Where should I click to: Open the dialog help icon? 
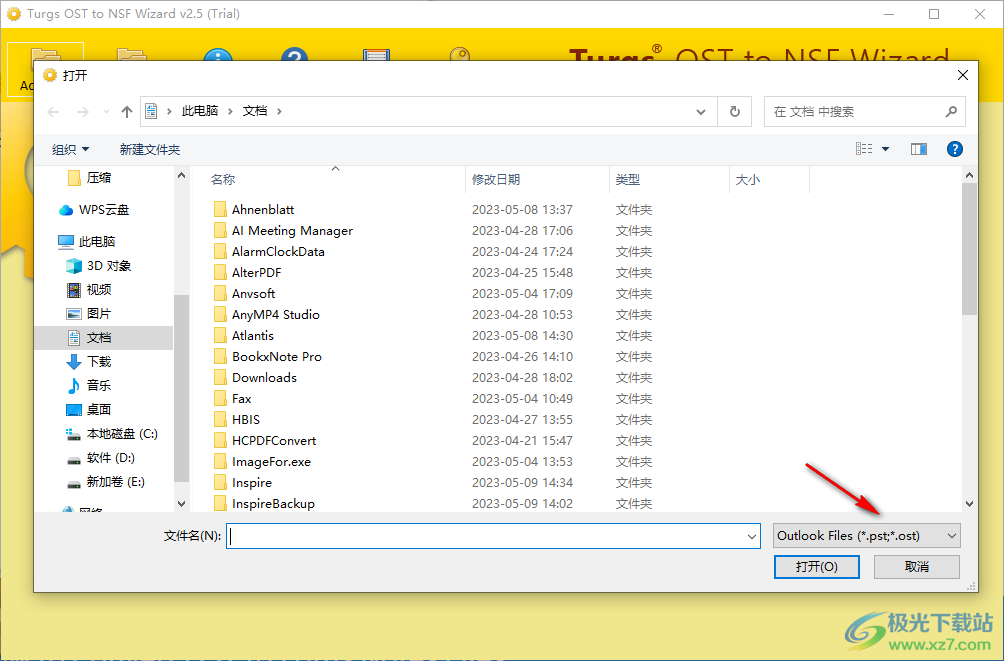[954, 149]
